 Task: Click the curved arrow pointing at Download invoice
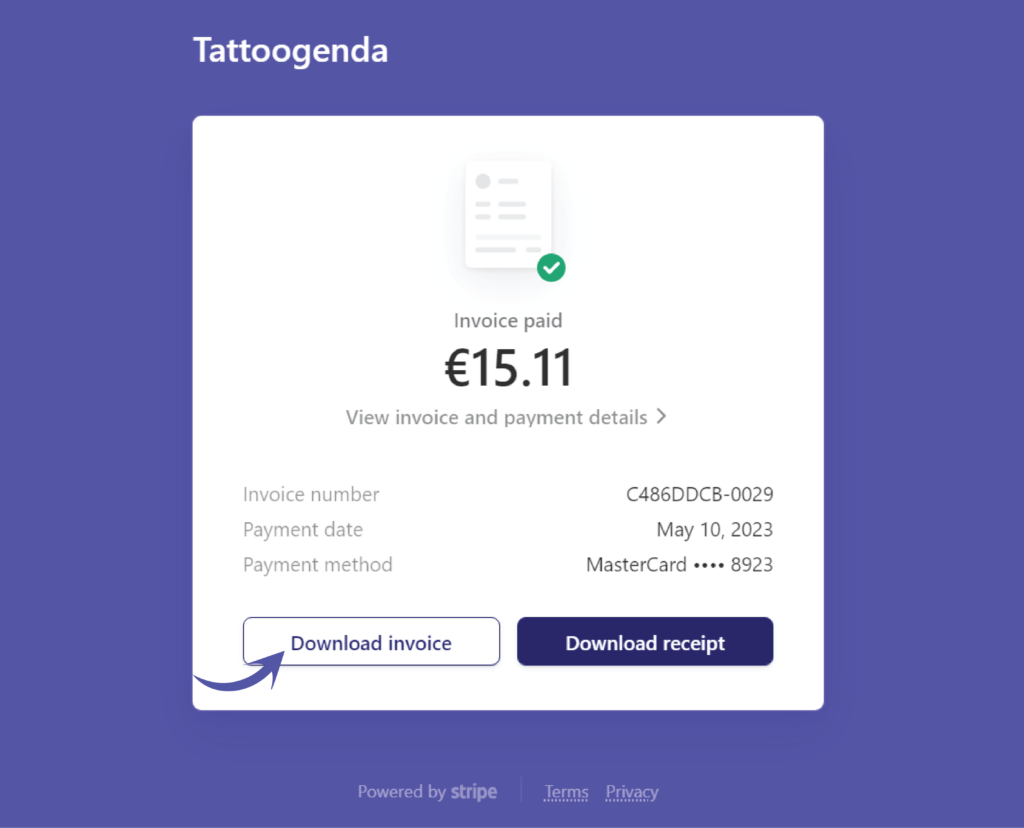(240, 671)
